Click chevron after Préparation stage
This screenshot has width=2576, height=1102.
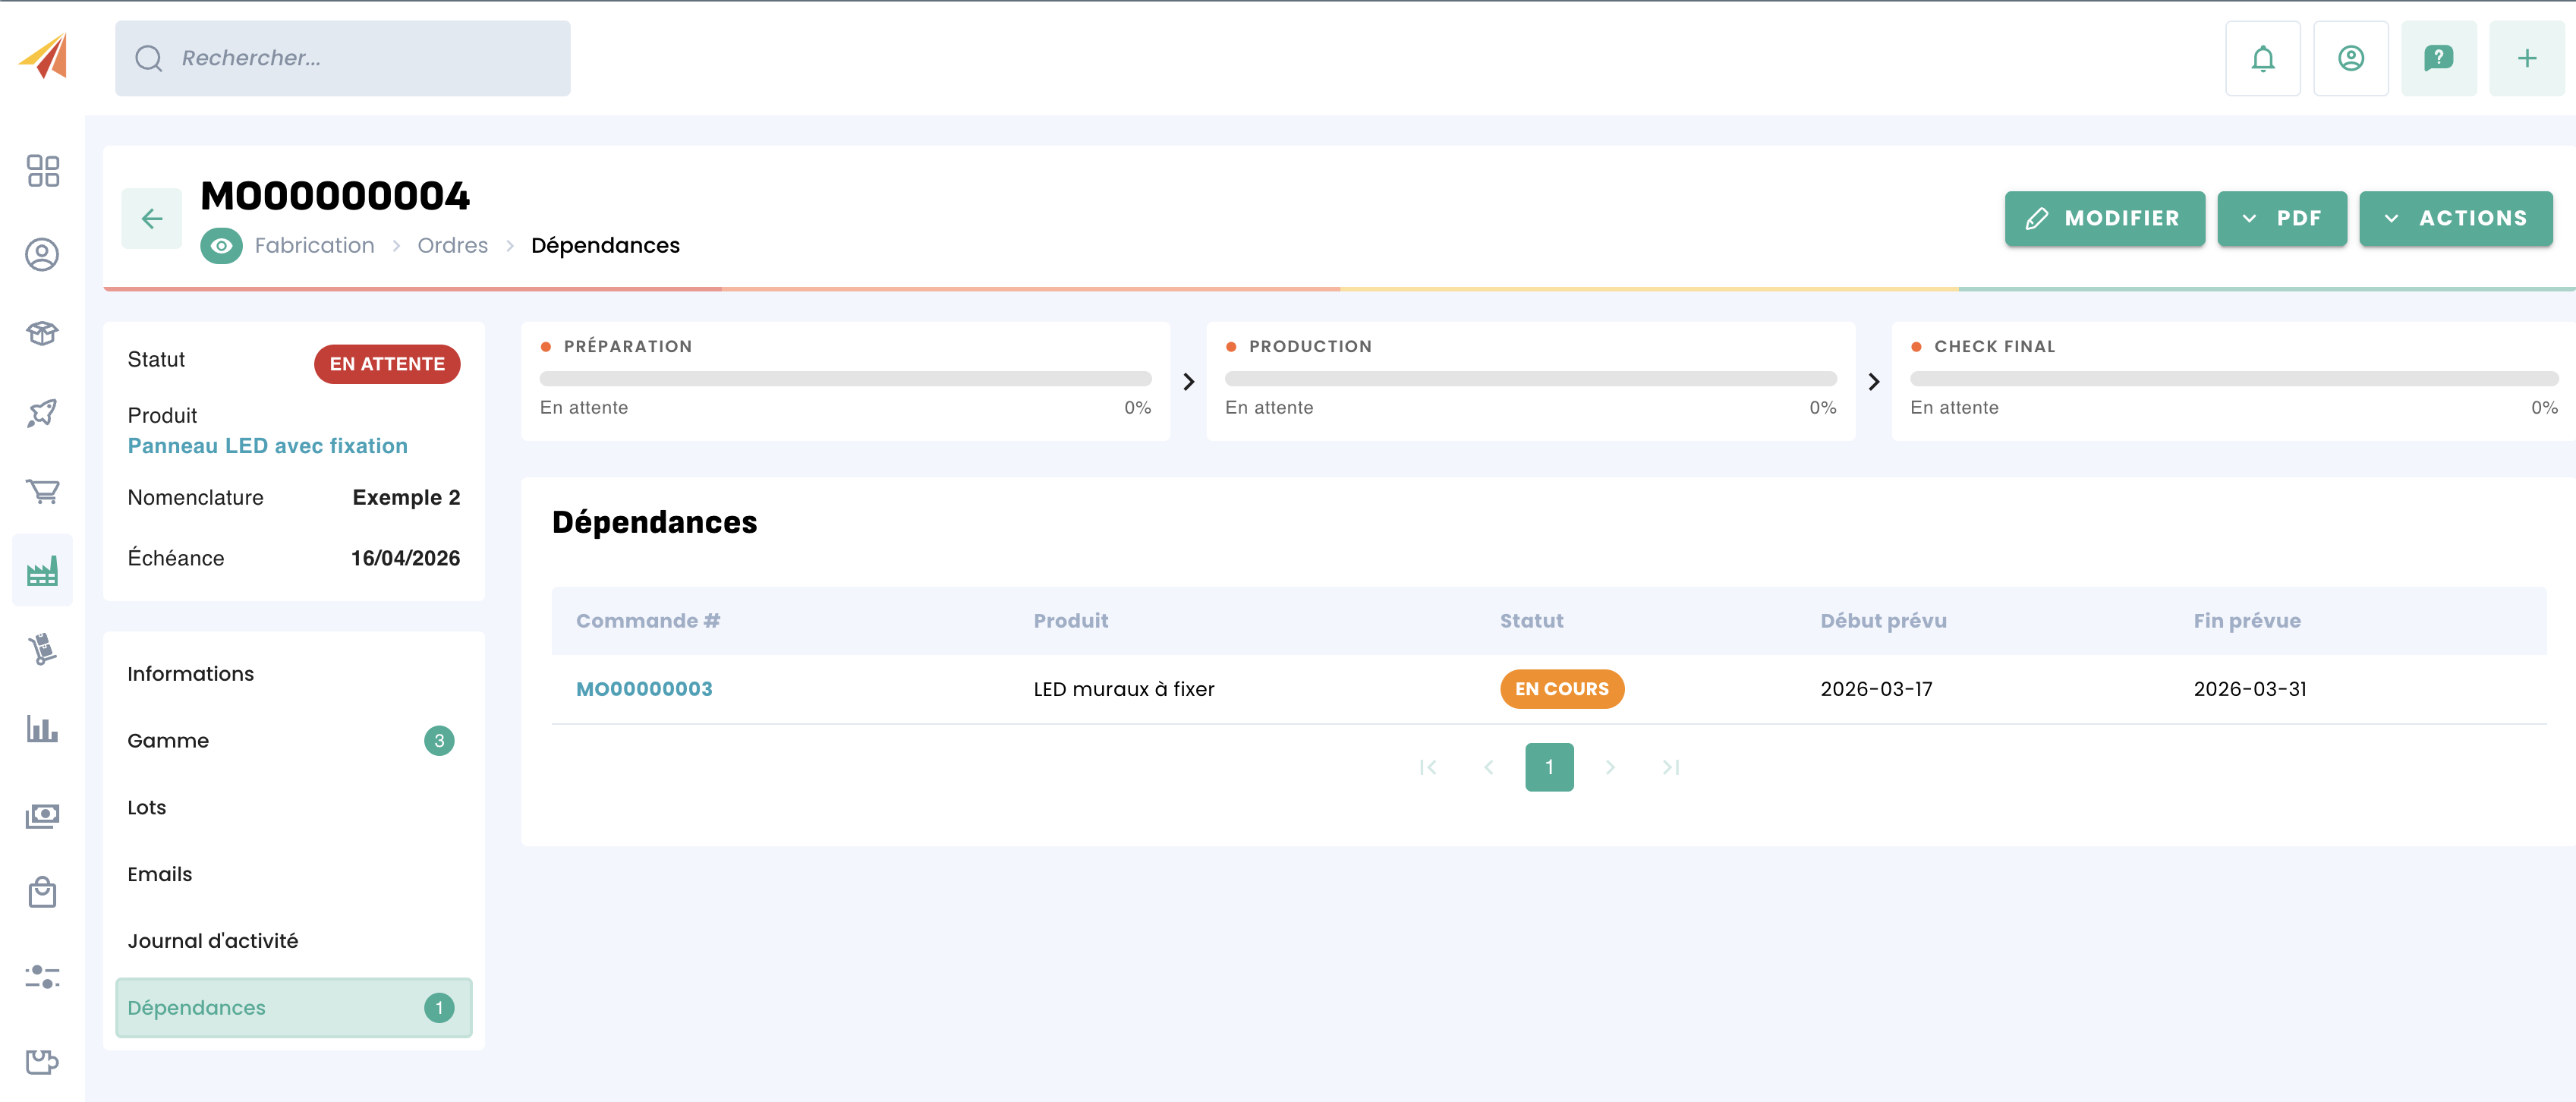click(1188, 382)
